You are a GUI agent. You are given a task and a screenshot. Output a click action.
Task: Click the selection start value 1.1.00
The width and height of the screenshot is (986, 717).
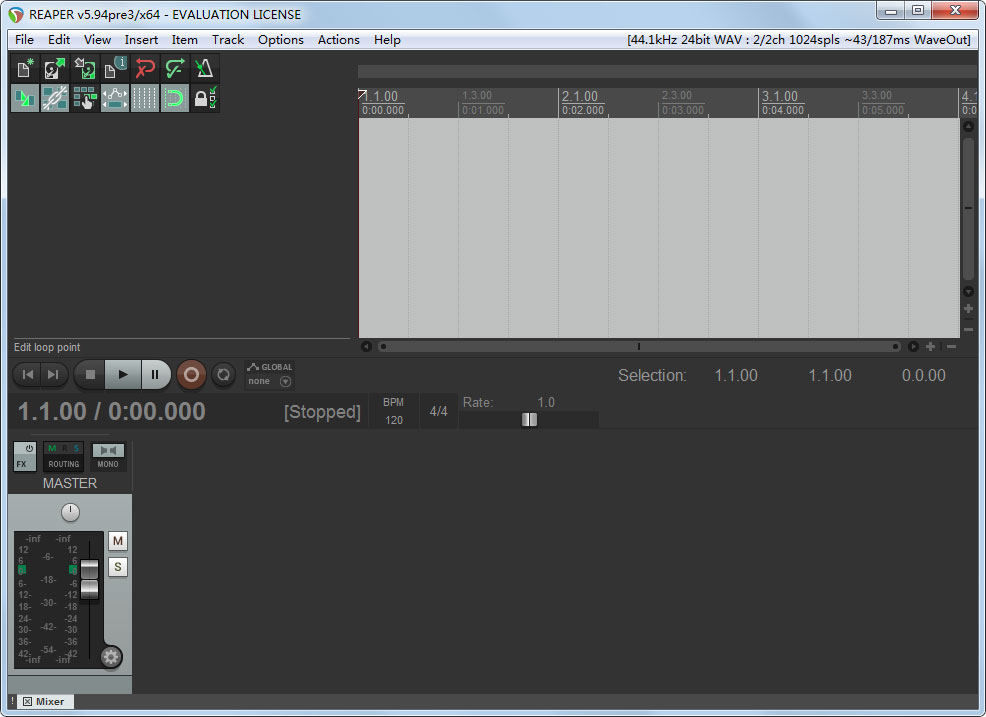click(736, 375)
